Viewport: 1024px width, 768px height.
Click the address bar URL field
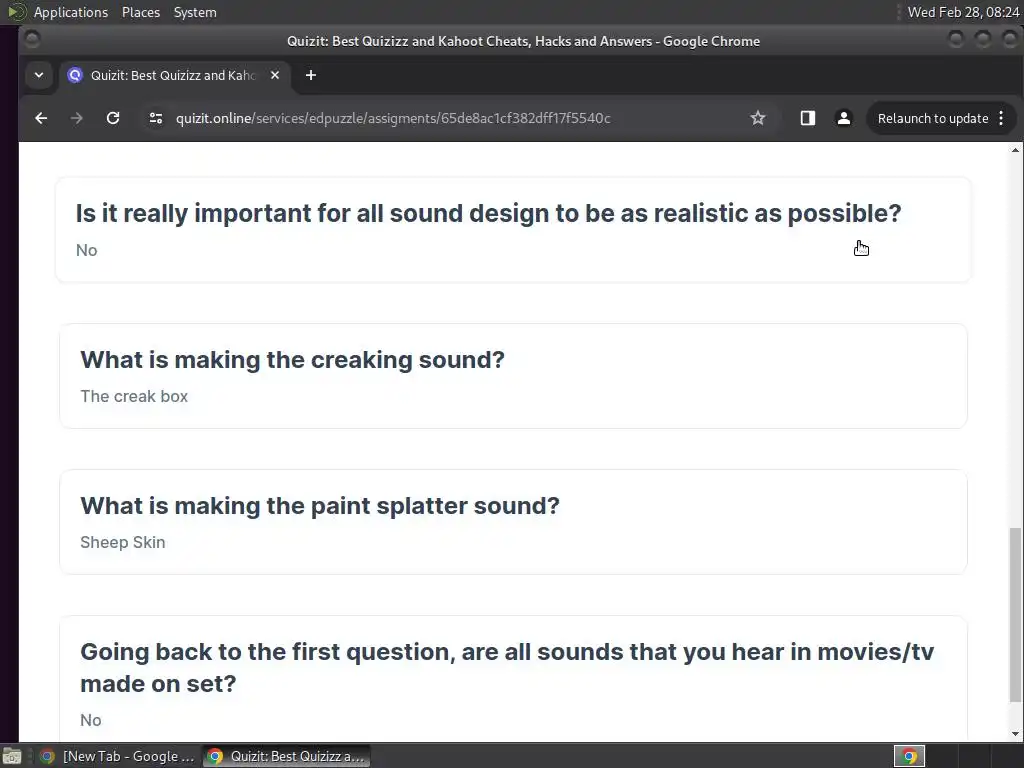coord(450,118)
